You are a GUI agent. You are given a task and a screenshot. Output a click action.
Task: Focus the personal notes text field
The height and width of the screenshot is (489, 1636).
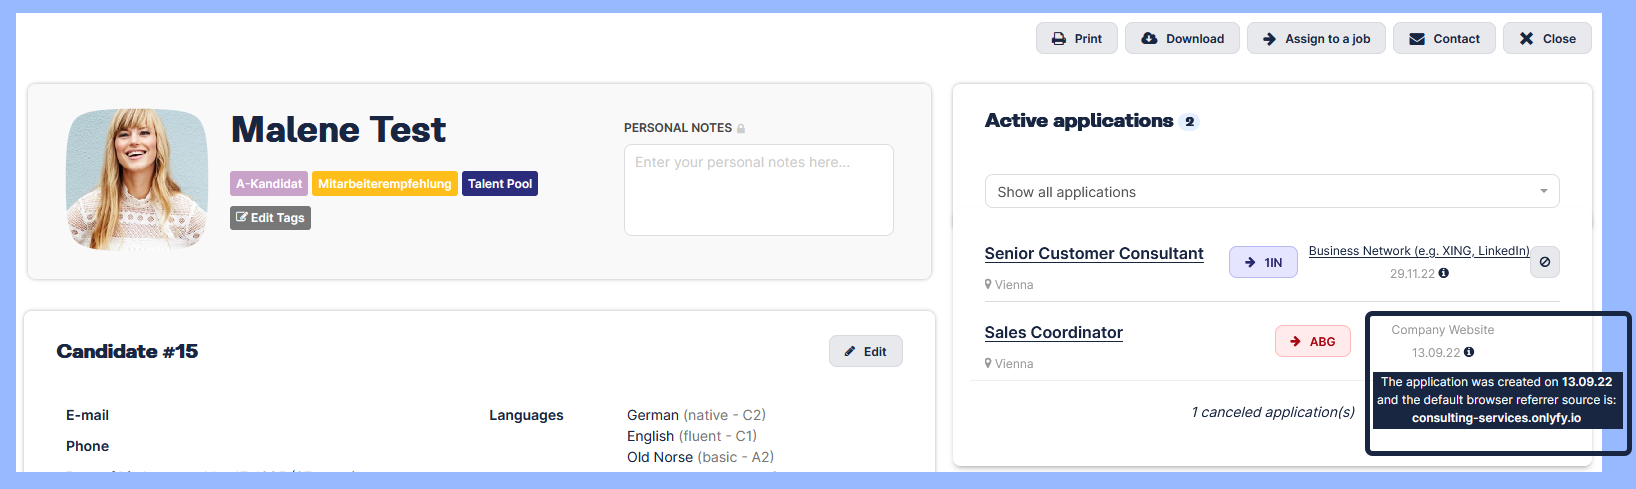(758, 190)
